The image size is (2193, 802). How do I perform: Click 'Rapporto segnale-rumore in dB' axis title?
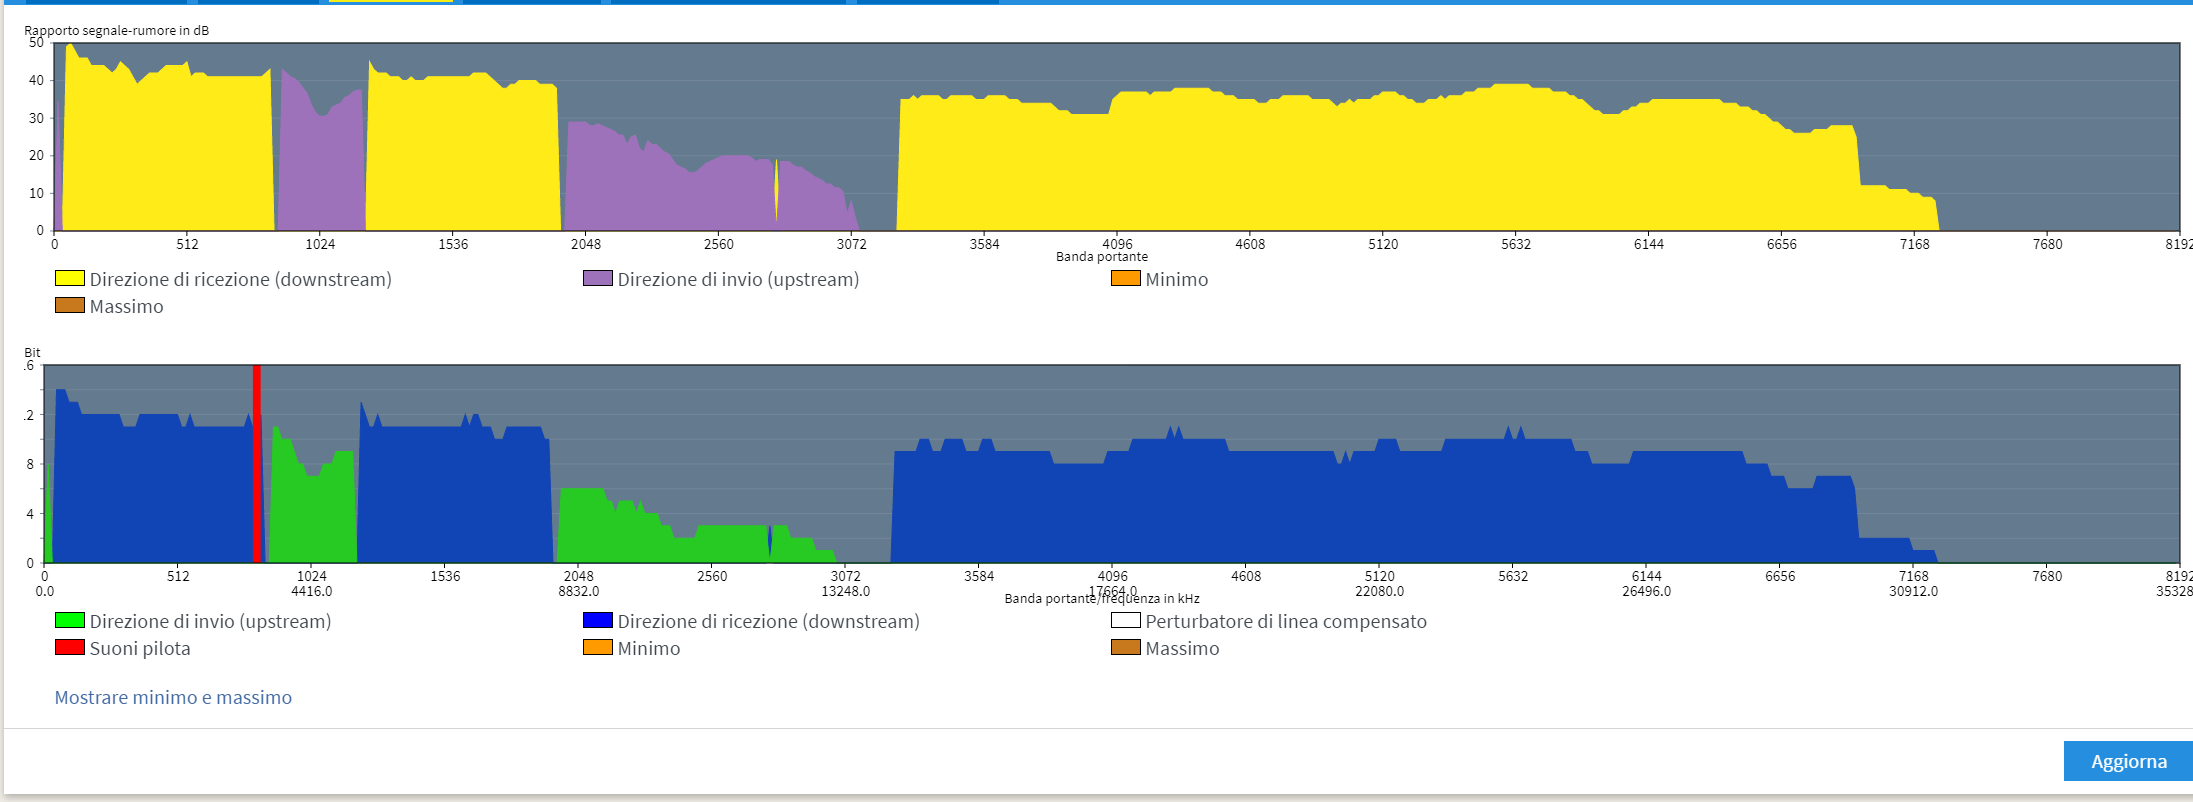tap(117, 30)
